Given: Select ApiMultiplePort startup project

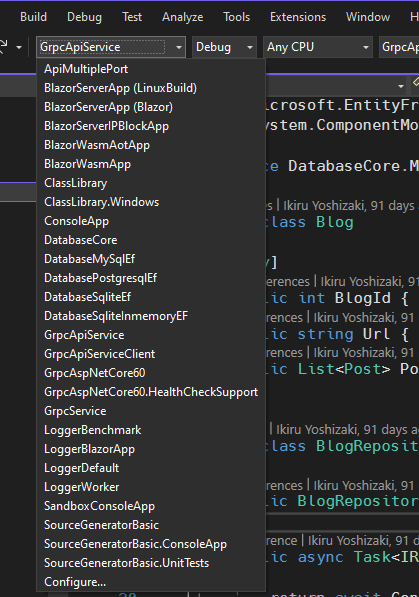Looking at the screenshot, I should [151, 69].
